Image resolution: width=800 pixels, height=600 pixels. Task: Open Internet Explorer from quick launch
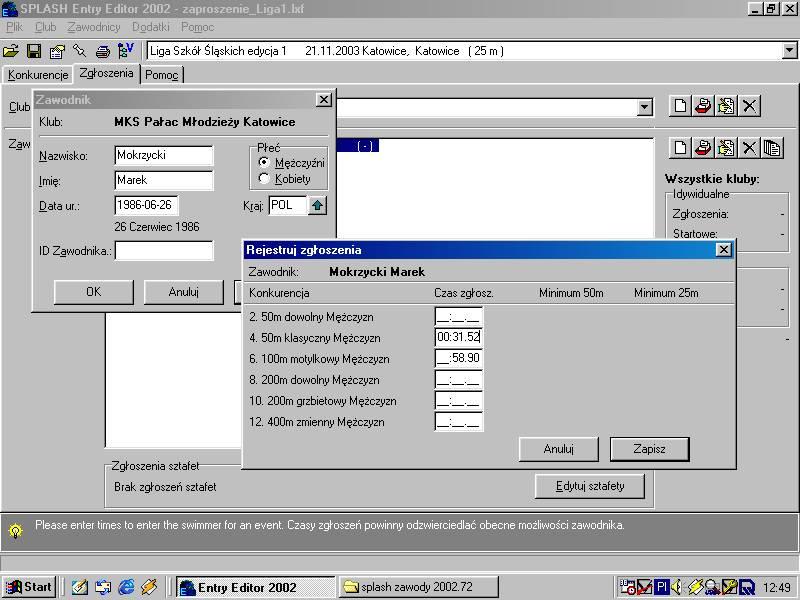(x=126, y=587)
